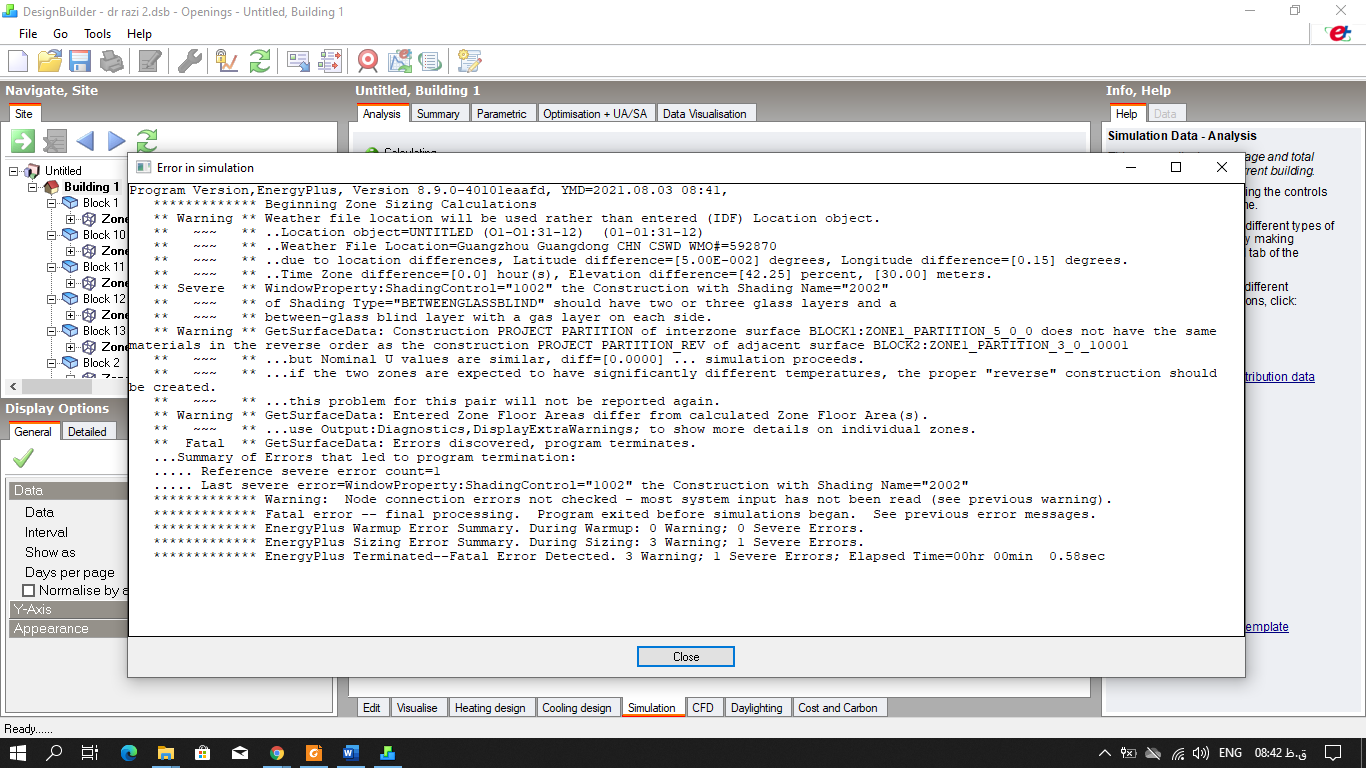Expand the Y-Axis section header

click(x=68, y=609)
